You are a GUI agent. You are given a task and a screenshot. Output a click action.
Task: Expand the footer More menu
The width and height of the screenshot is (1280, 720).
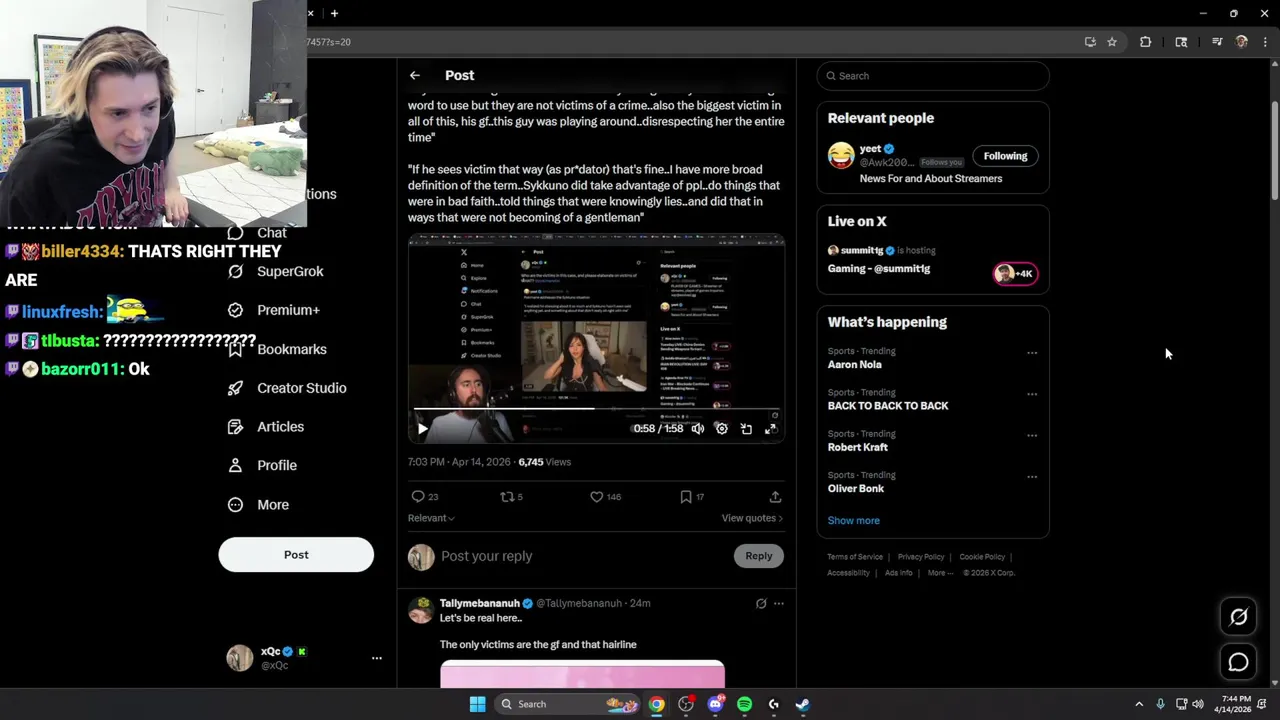[939, 573]
